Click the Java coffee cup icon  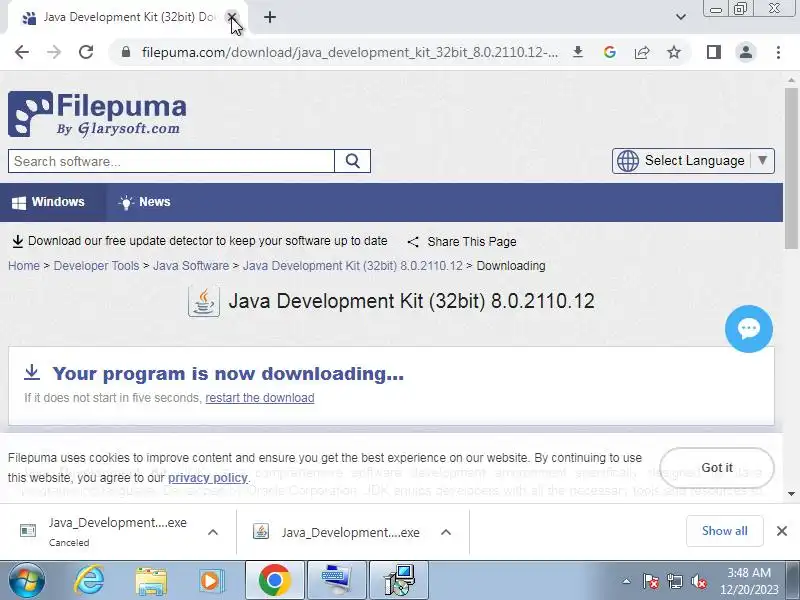click(204, 301)
